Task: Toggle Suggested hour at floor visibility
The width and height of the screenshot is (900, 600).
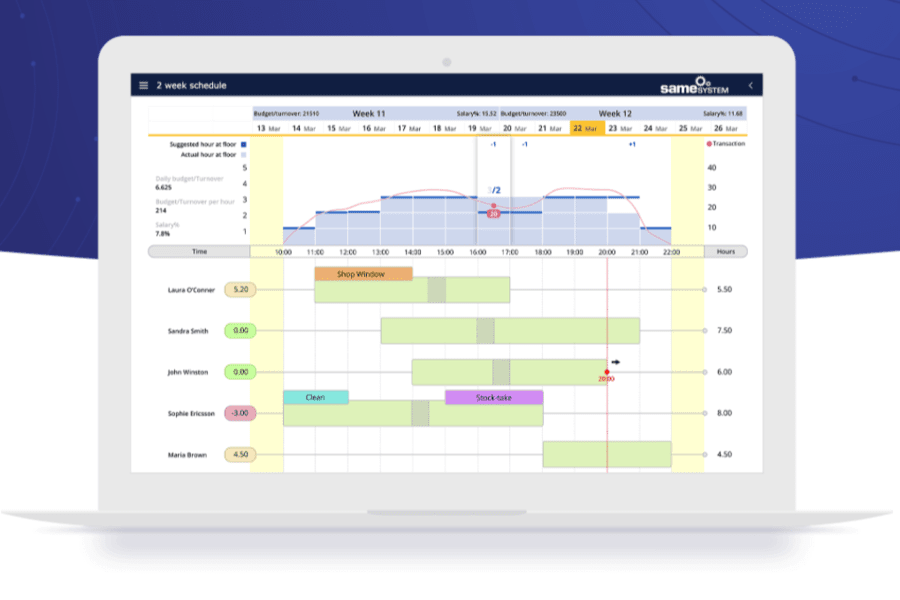Action: [244, 145]
